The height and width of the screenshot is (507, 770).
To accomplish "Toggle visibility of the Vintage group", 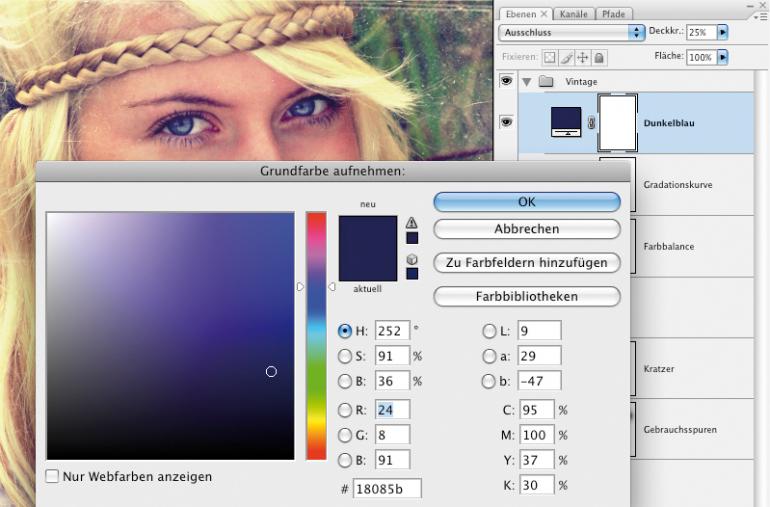I will [506, 81].
